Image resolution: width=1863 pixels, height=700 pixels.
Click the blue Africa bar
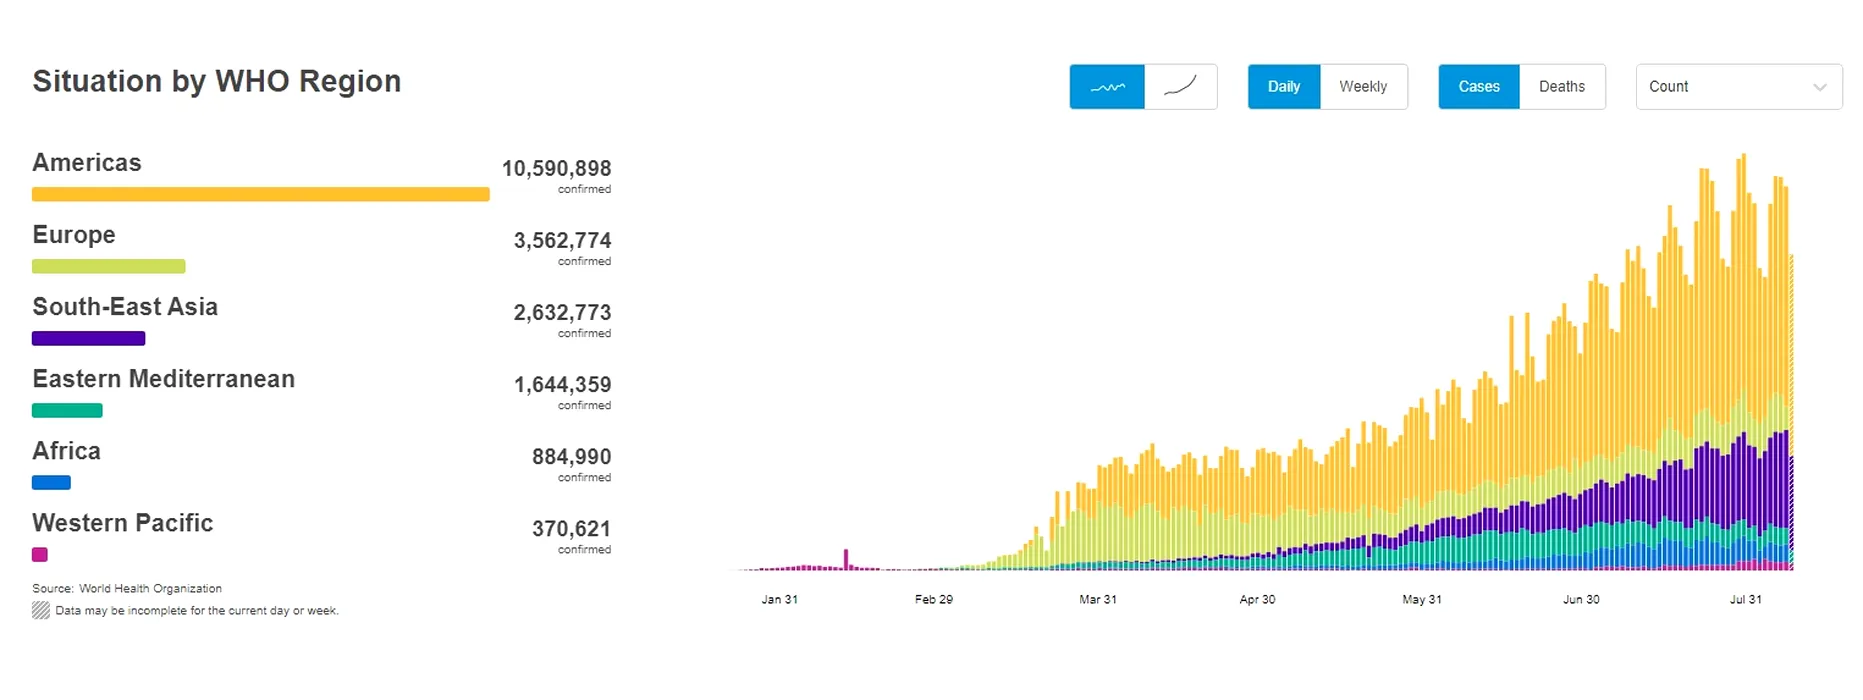pos(51,482)
